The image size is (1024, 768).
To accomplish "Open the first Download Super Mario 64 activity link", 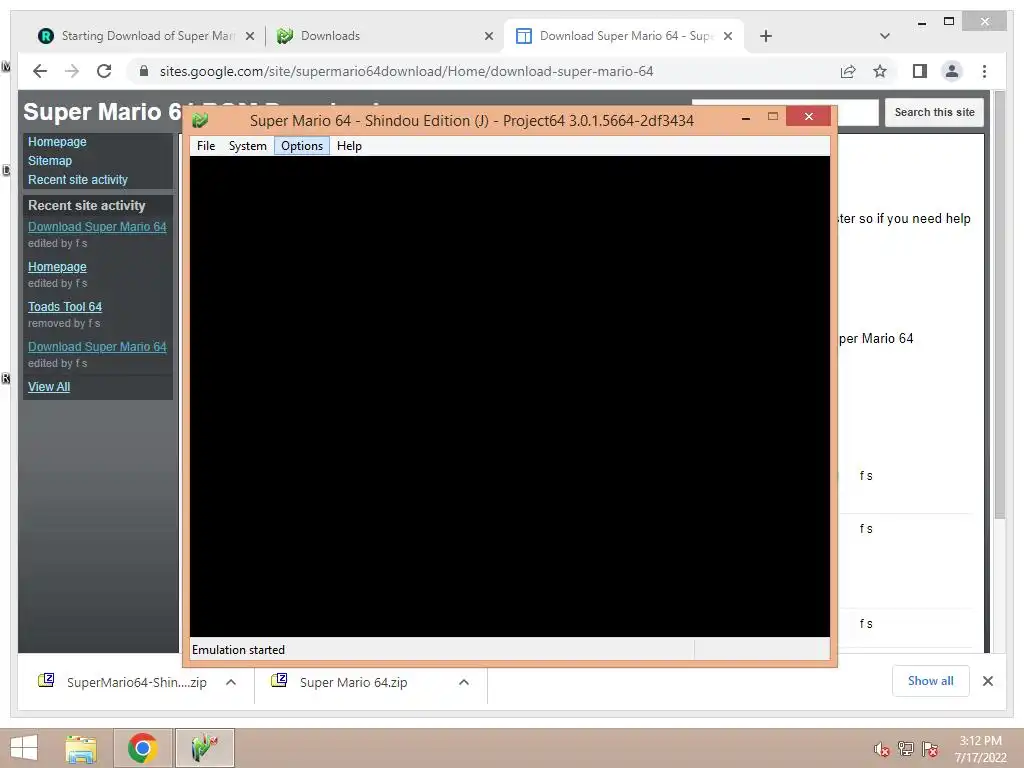I will (x=97, y=227).
